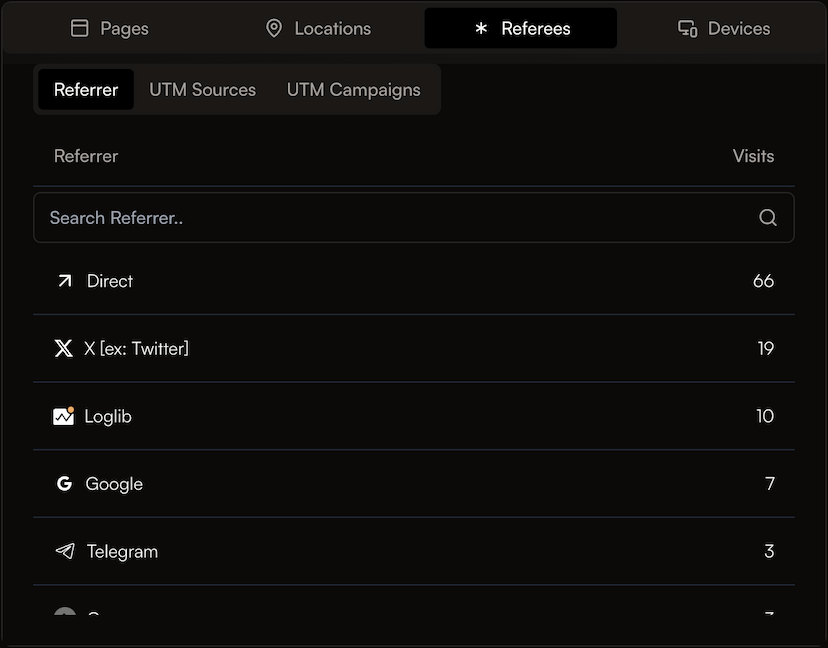828x648 pixels.
Task: Click the Devices monitor icon
Action: 687,28
